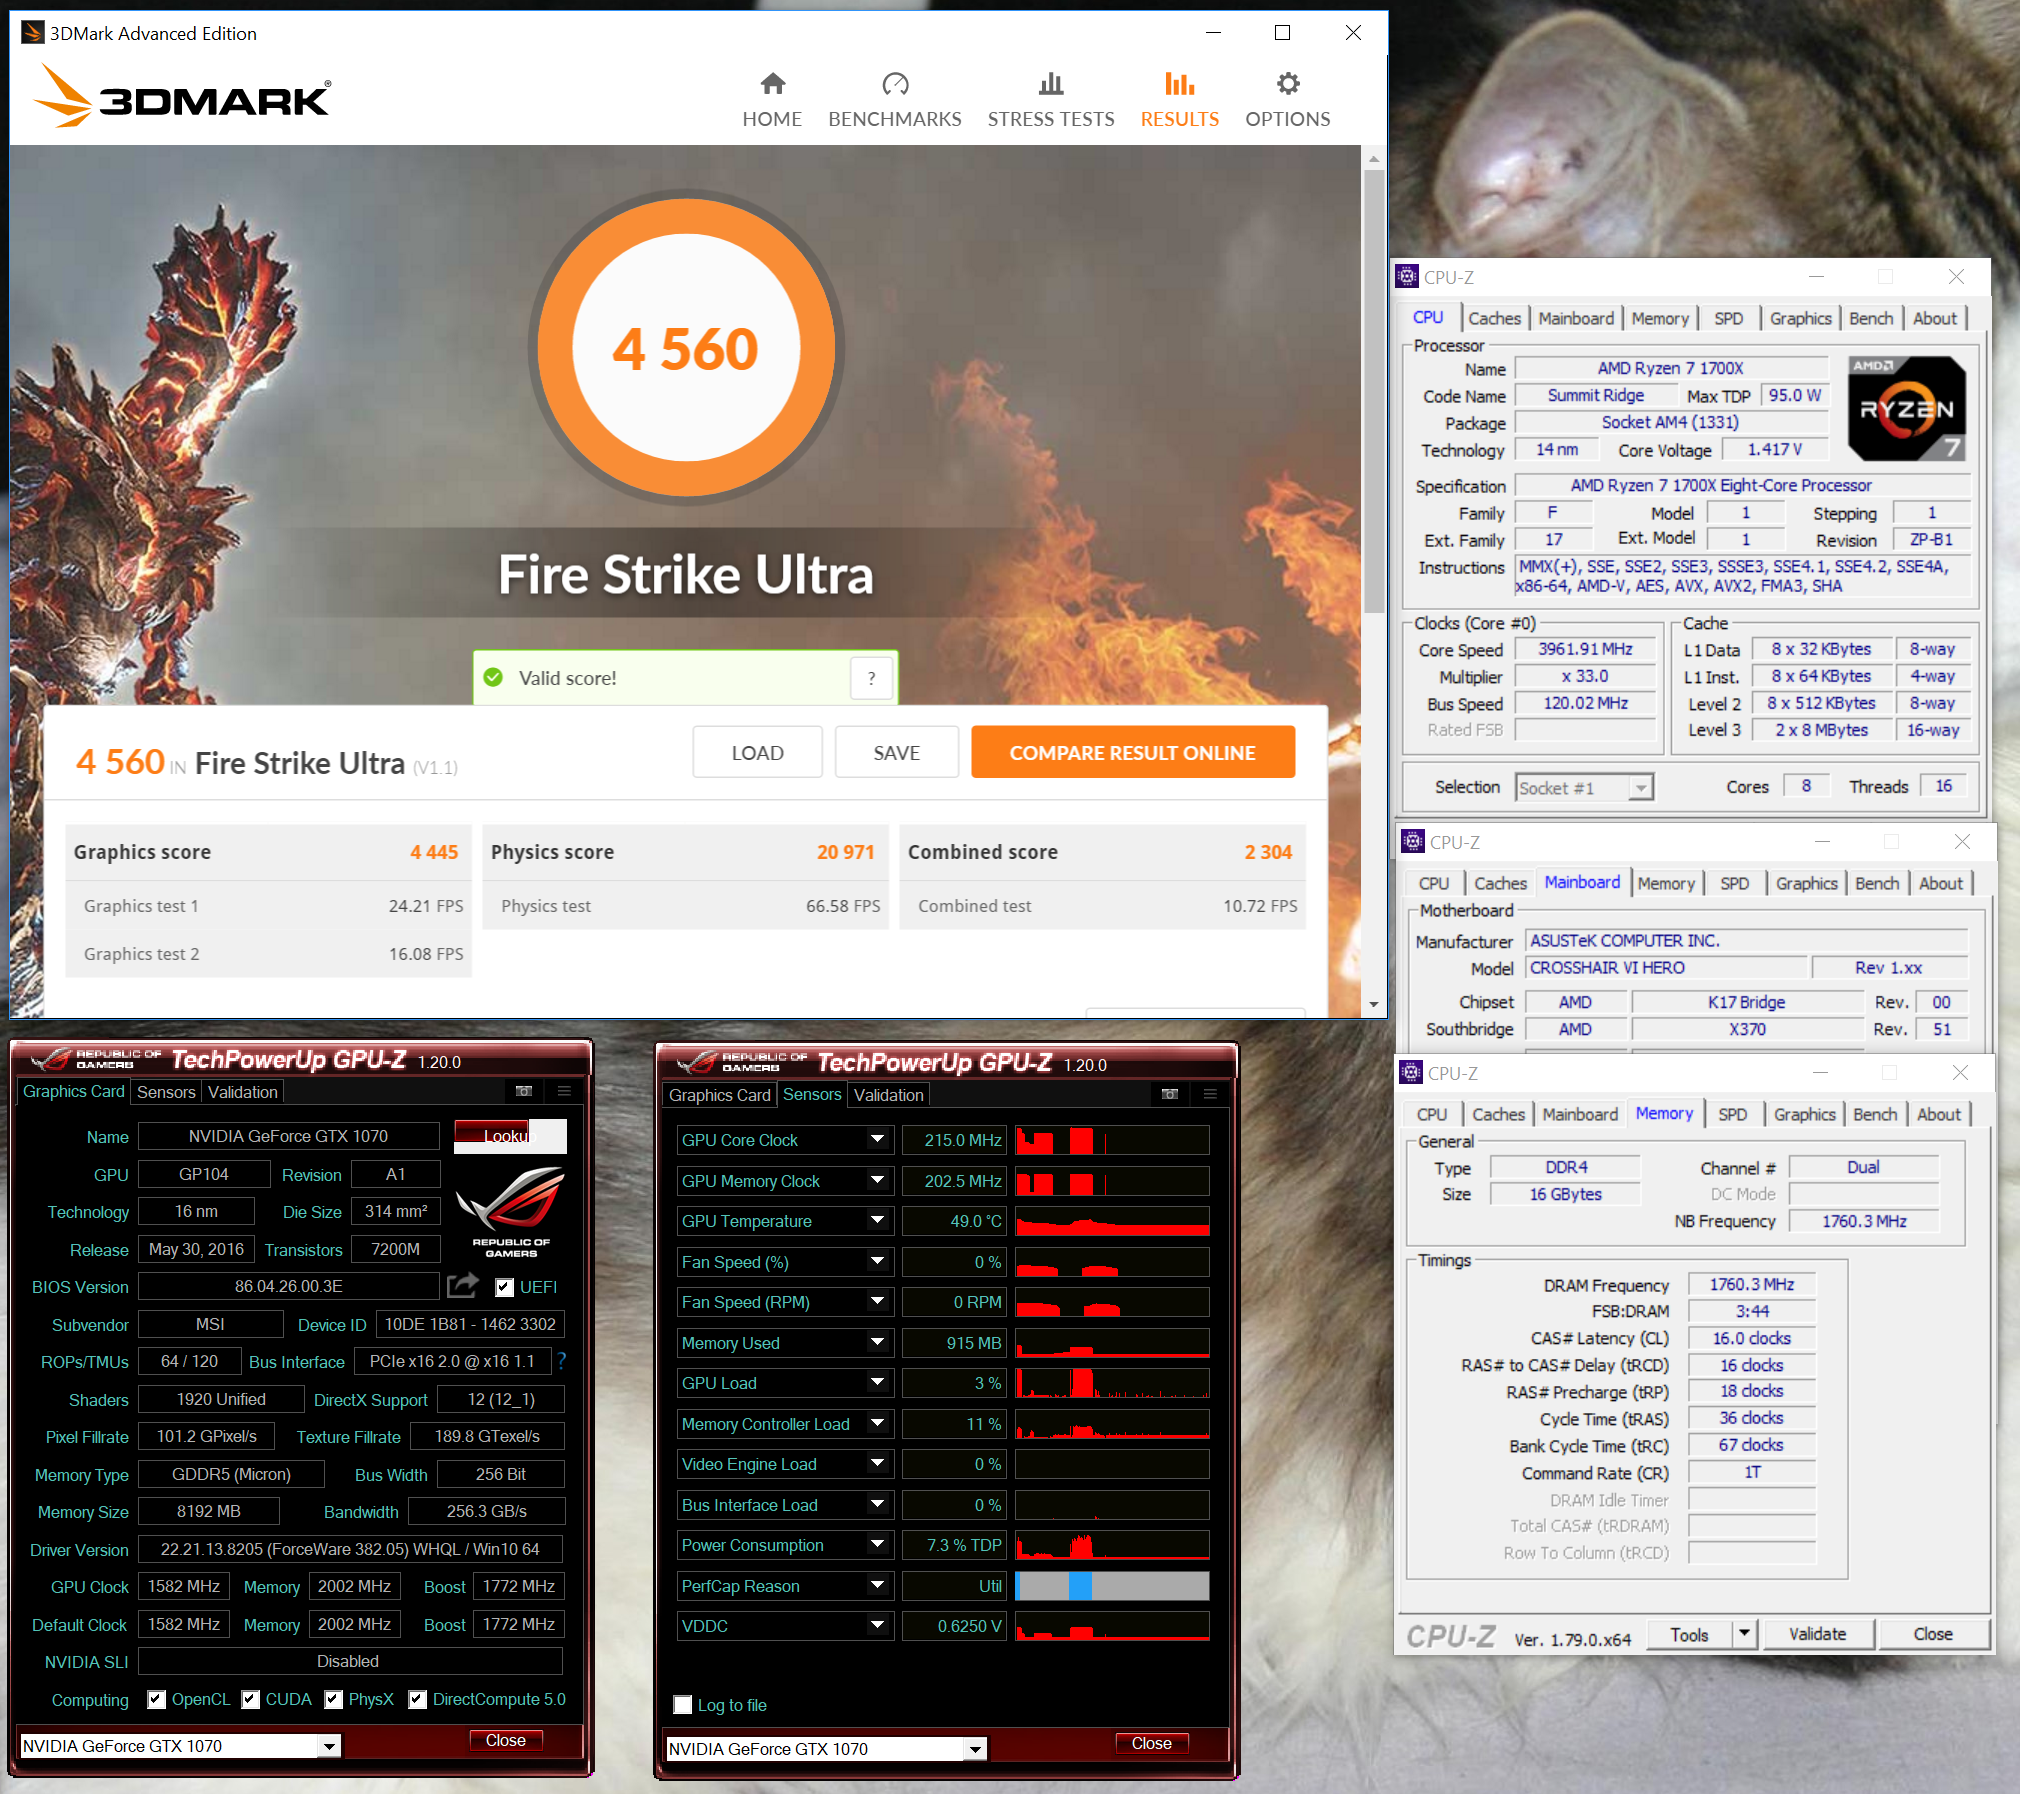The image size is (2020, 1794).
Task: Toggle the PhysX checkbox
Action: (x=334, y=1700)
